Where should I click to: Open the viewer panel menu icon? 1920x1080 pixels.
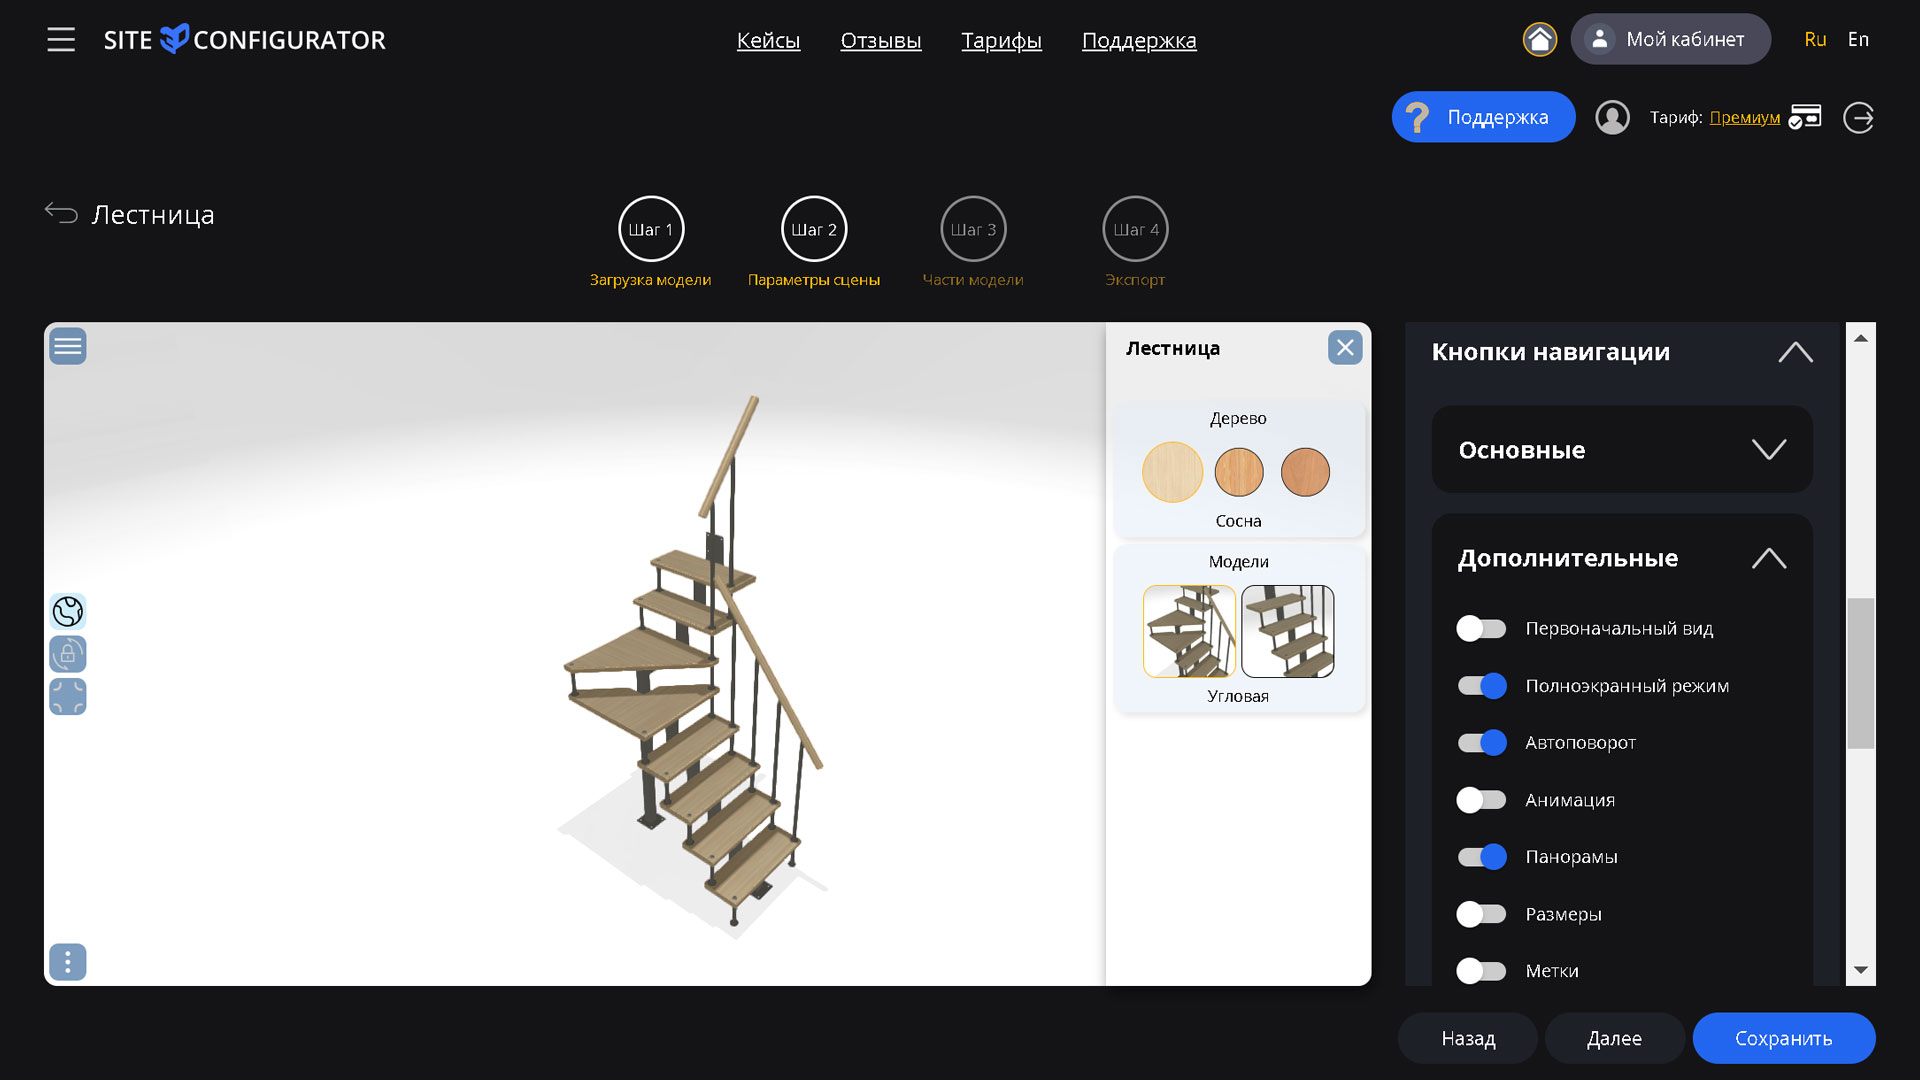tap(68, 346)
